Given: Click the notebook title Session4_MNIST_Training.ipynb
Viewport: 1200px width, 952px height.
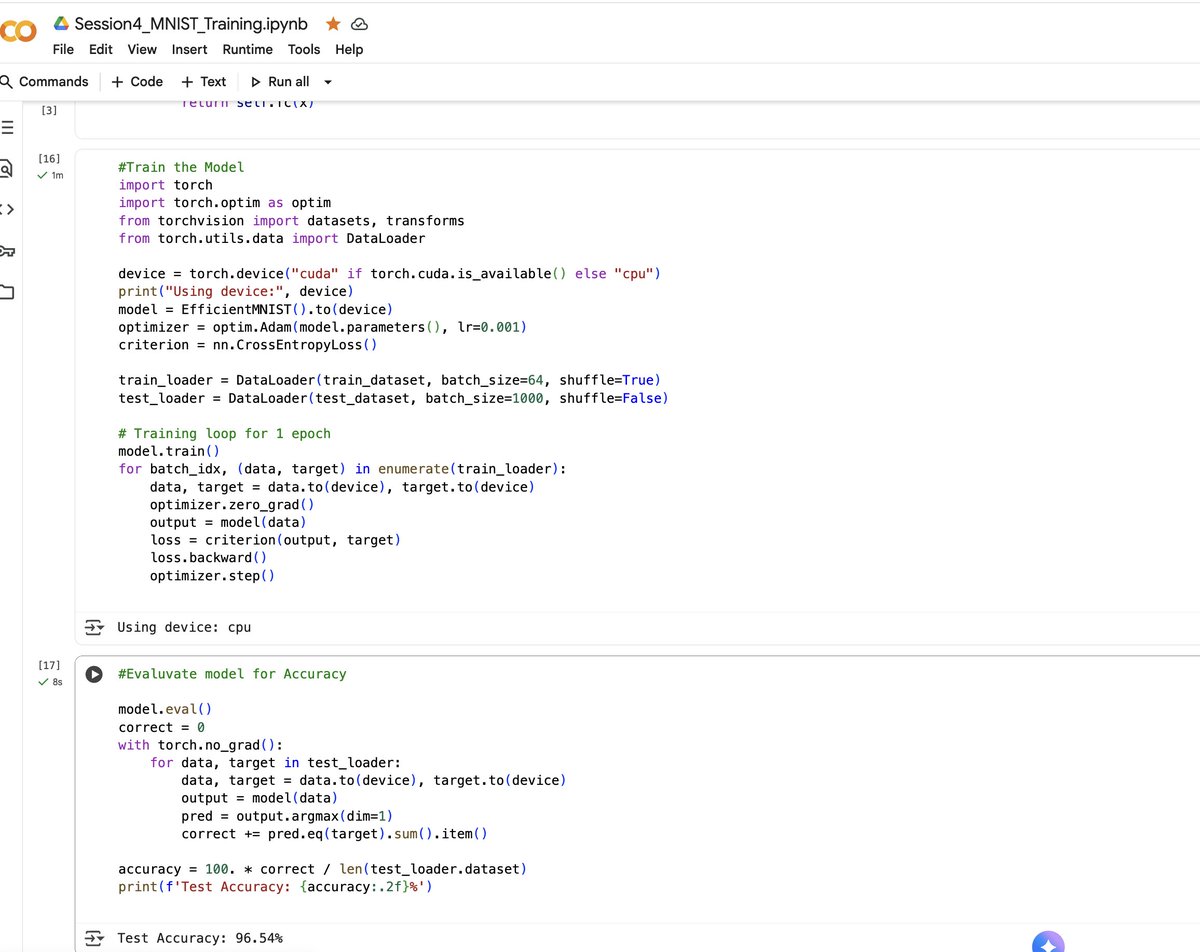Looking at the screenshot, I should click(191, 23).
